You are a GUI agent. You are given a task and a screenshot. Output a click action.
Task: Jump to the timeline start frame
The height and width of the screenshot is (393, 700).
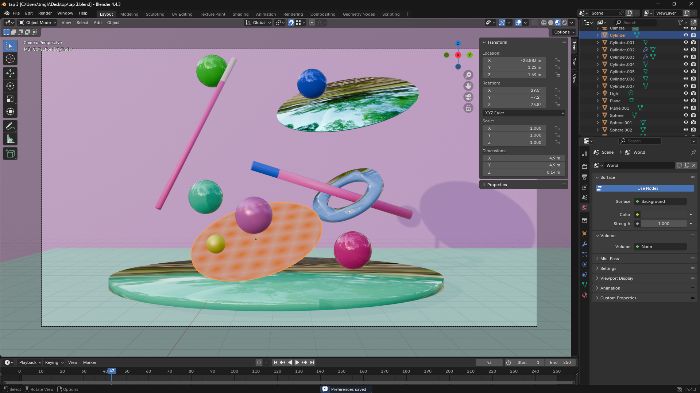coord(275,362)
